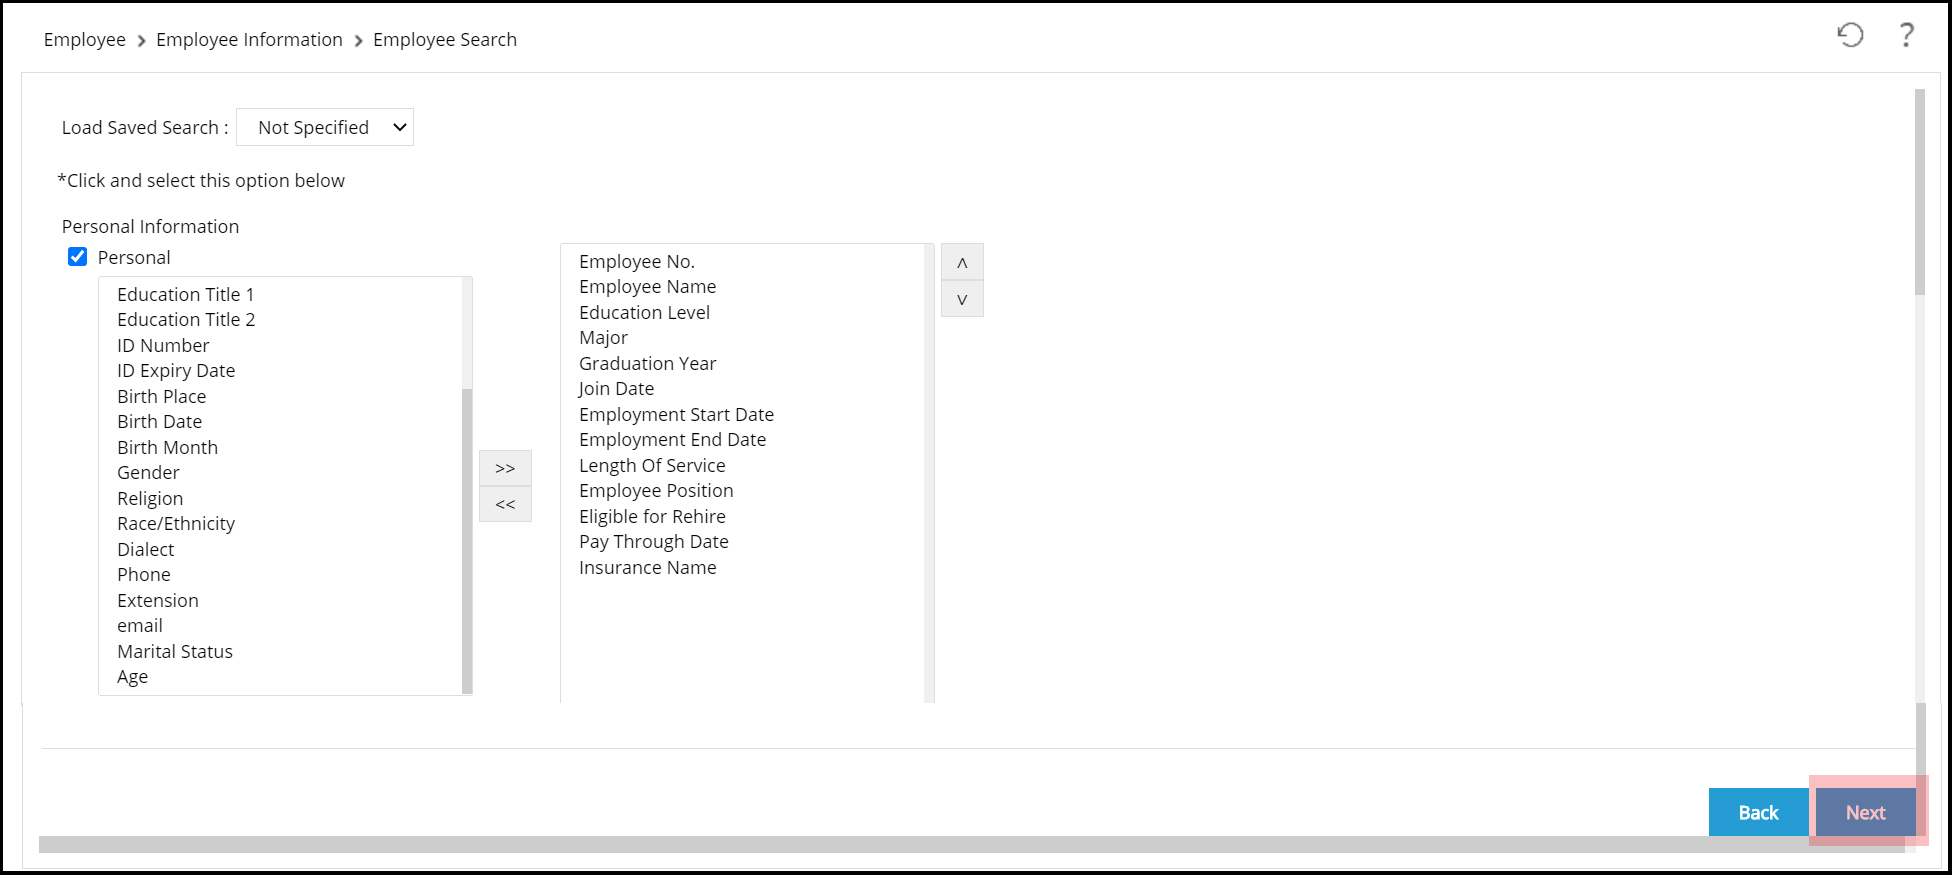Add fields using the >> button
The image size is (1953, 875).
tap(505, 468)
